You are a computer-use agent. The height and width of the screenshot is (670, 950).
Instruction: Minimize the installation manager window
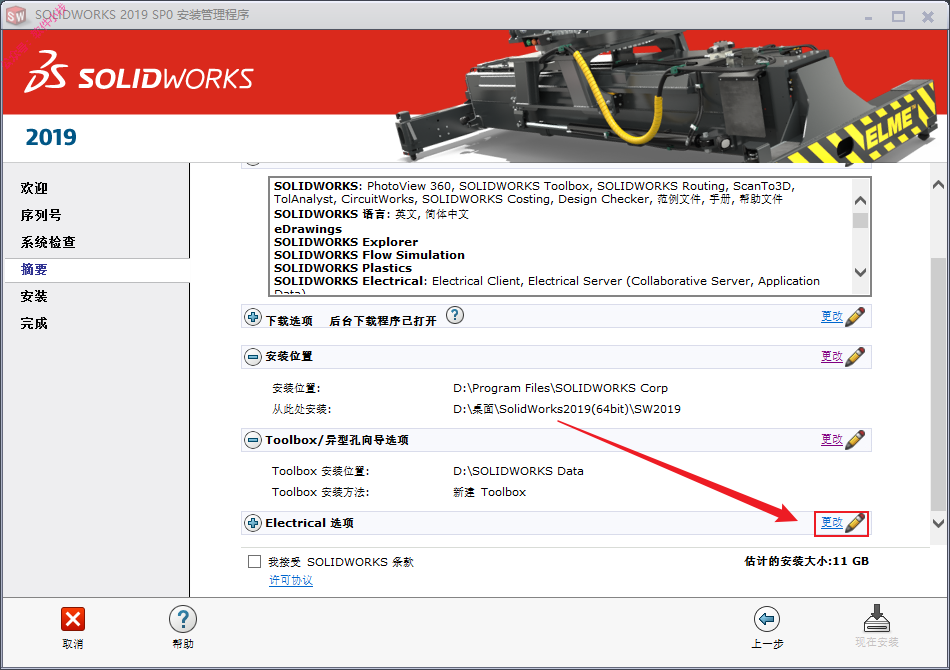click(x=868, y=17)
